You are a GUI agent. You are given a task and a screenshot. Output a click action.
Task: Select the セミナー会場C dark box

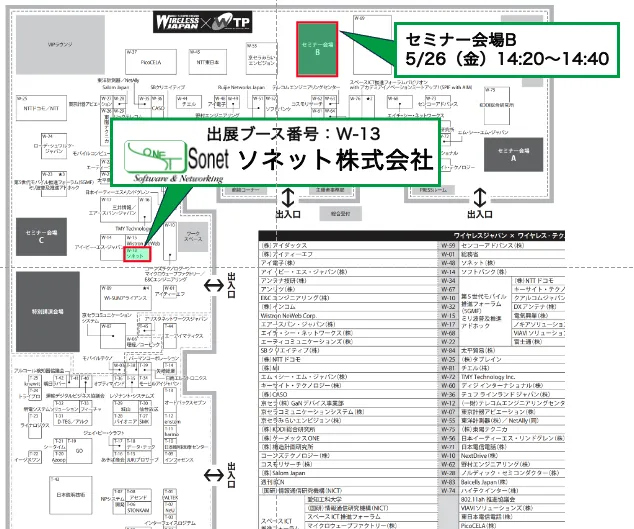click(41, 237)
